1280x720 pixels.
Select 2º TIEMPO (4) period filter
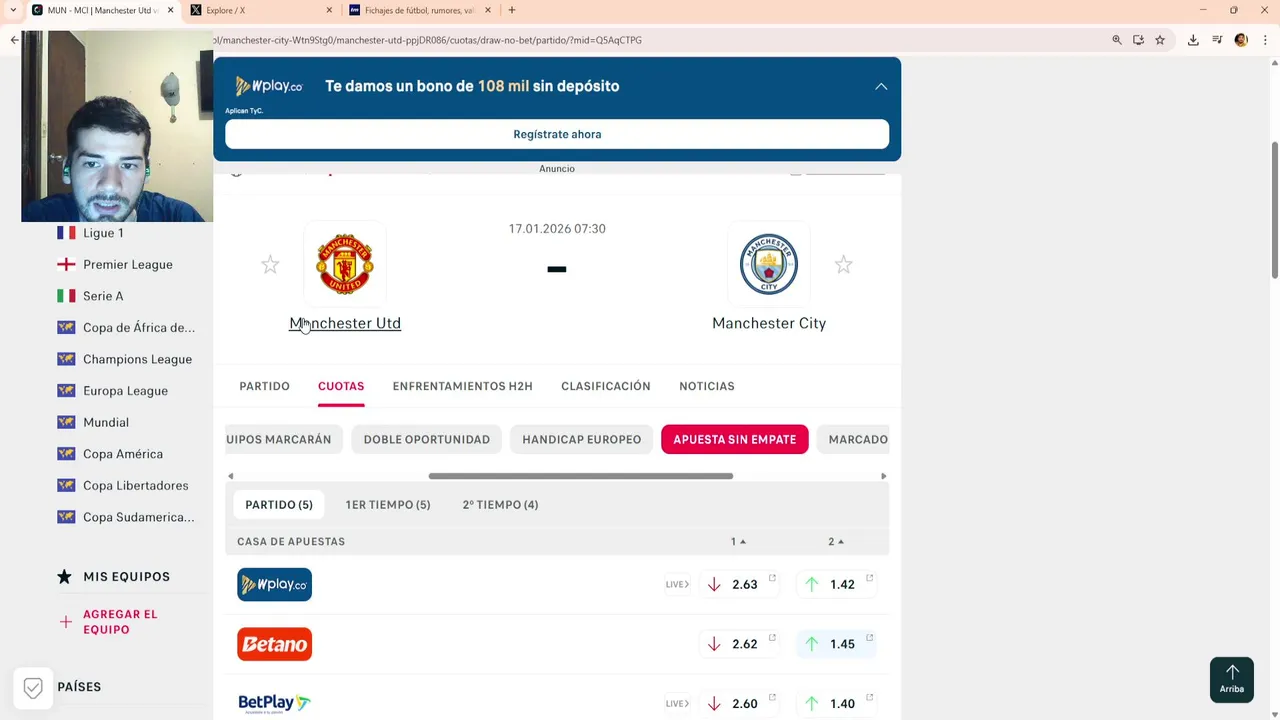500,504
